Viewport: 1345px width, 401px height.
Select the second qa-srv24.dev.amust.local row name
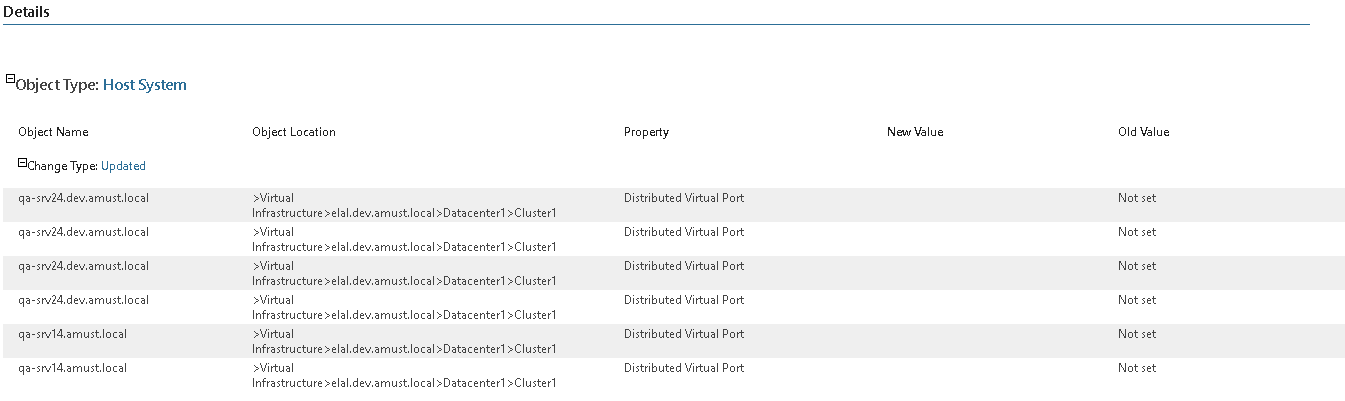(x=83, y=232)
